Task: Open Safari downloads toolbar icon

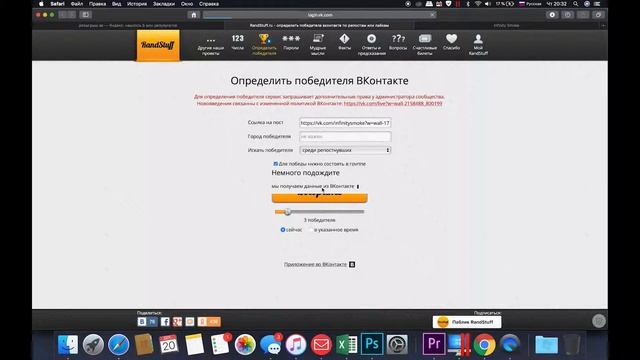Action: coord(552,15)
